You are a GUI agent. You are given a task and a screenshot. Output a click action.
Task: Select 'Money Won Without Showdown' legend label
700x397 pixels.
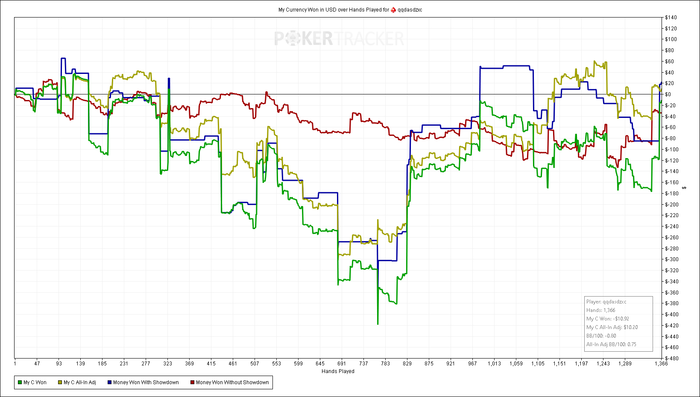233,382
